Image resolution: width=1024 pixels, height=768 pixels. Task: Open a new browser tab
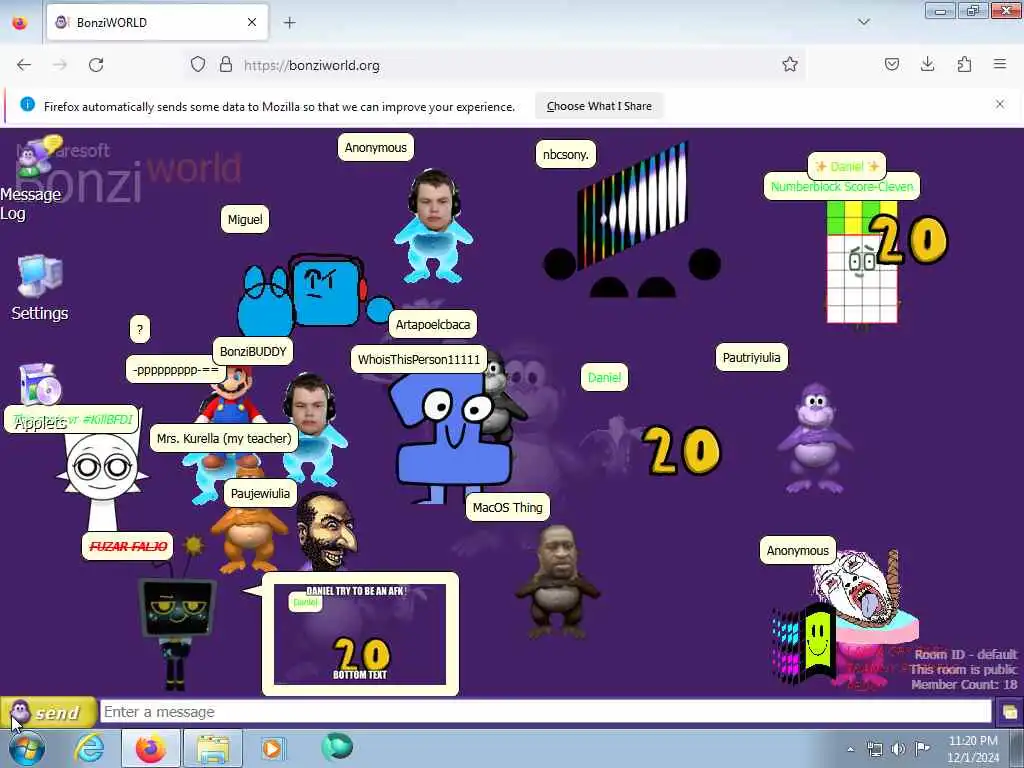289,23
